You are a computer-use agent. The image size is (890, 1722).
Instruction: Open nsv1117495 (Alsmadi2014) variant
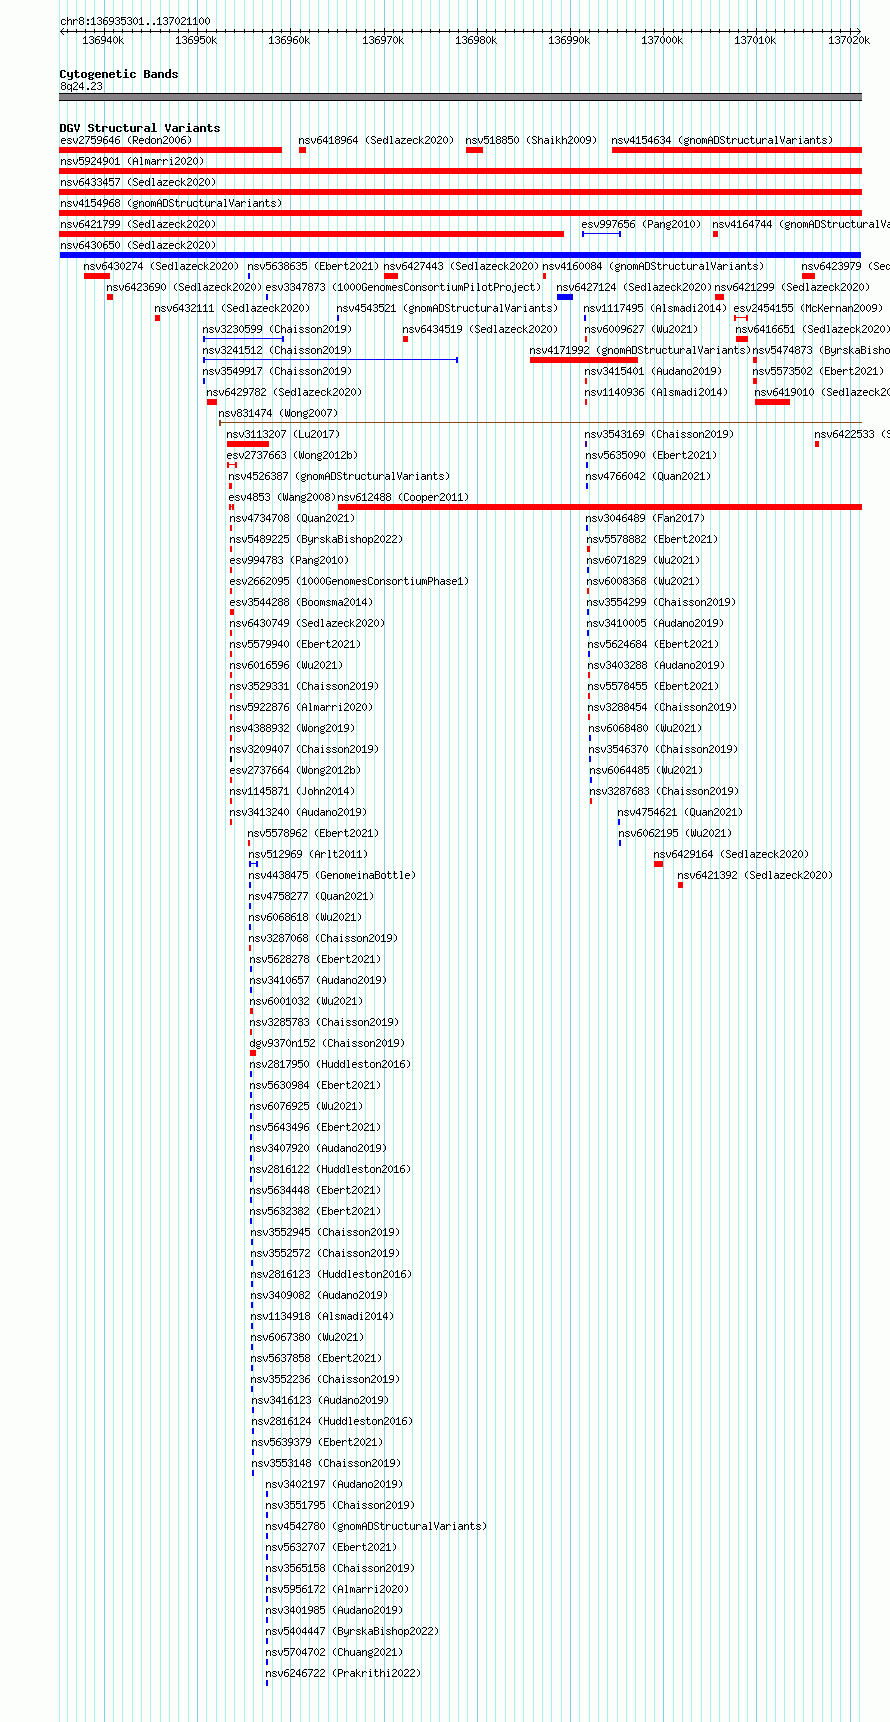pyautogui.click(x=656, y=309)
